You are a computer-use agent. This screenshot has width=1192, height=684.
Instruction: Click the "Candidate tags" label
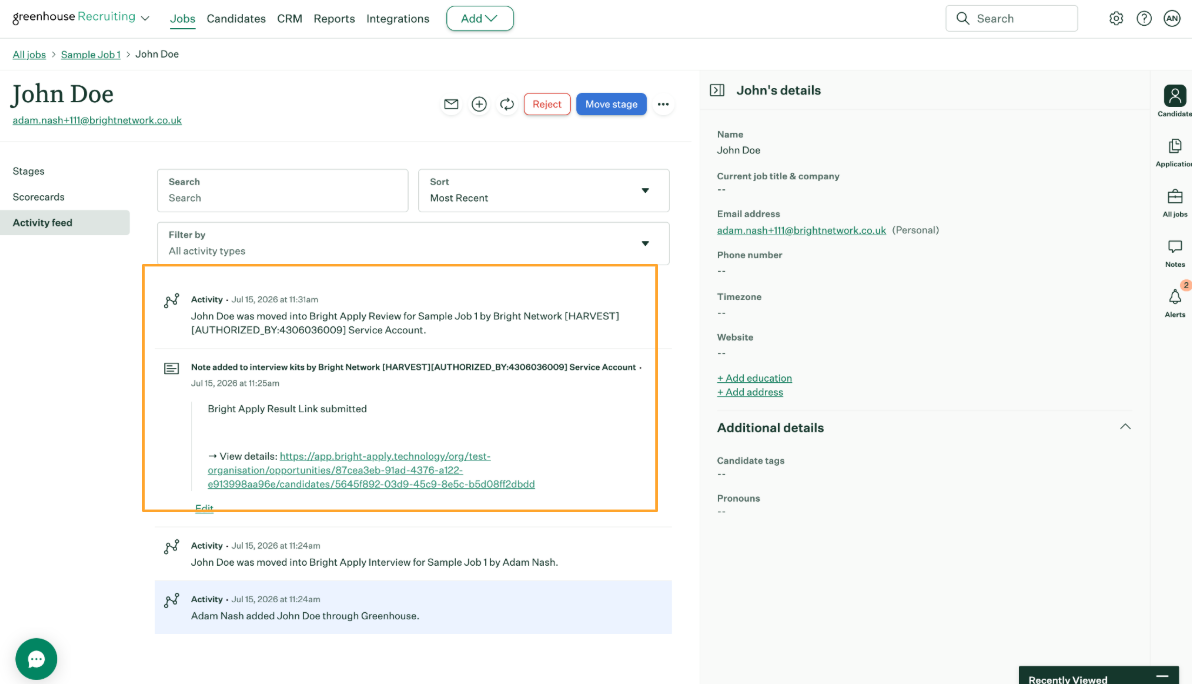(x=750, y=461)
